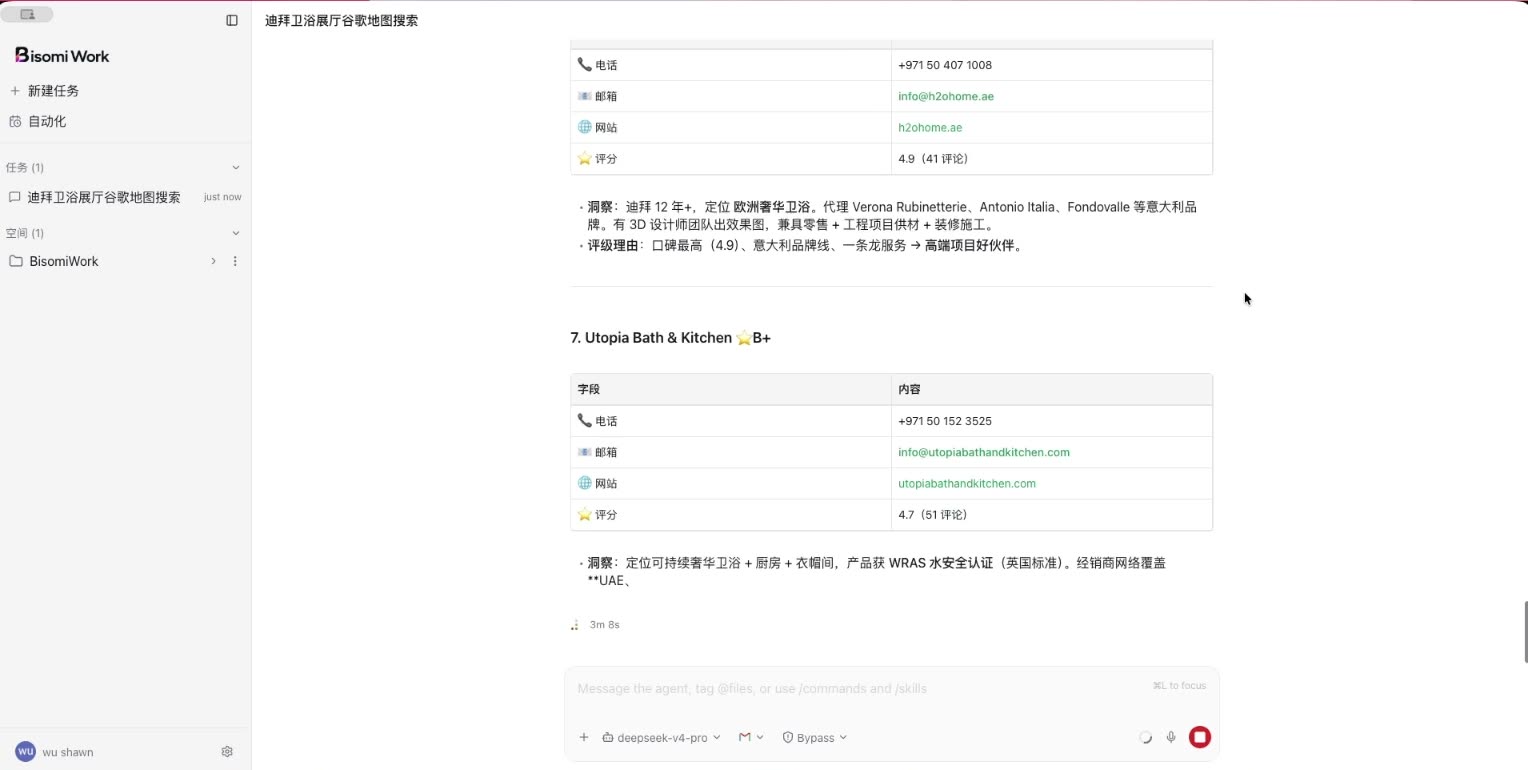The height and width of the screenshot is (770, 1528).
Task: Open the info@h2ohome.ae email link
Action: [x=946, y=96]
